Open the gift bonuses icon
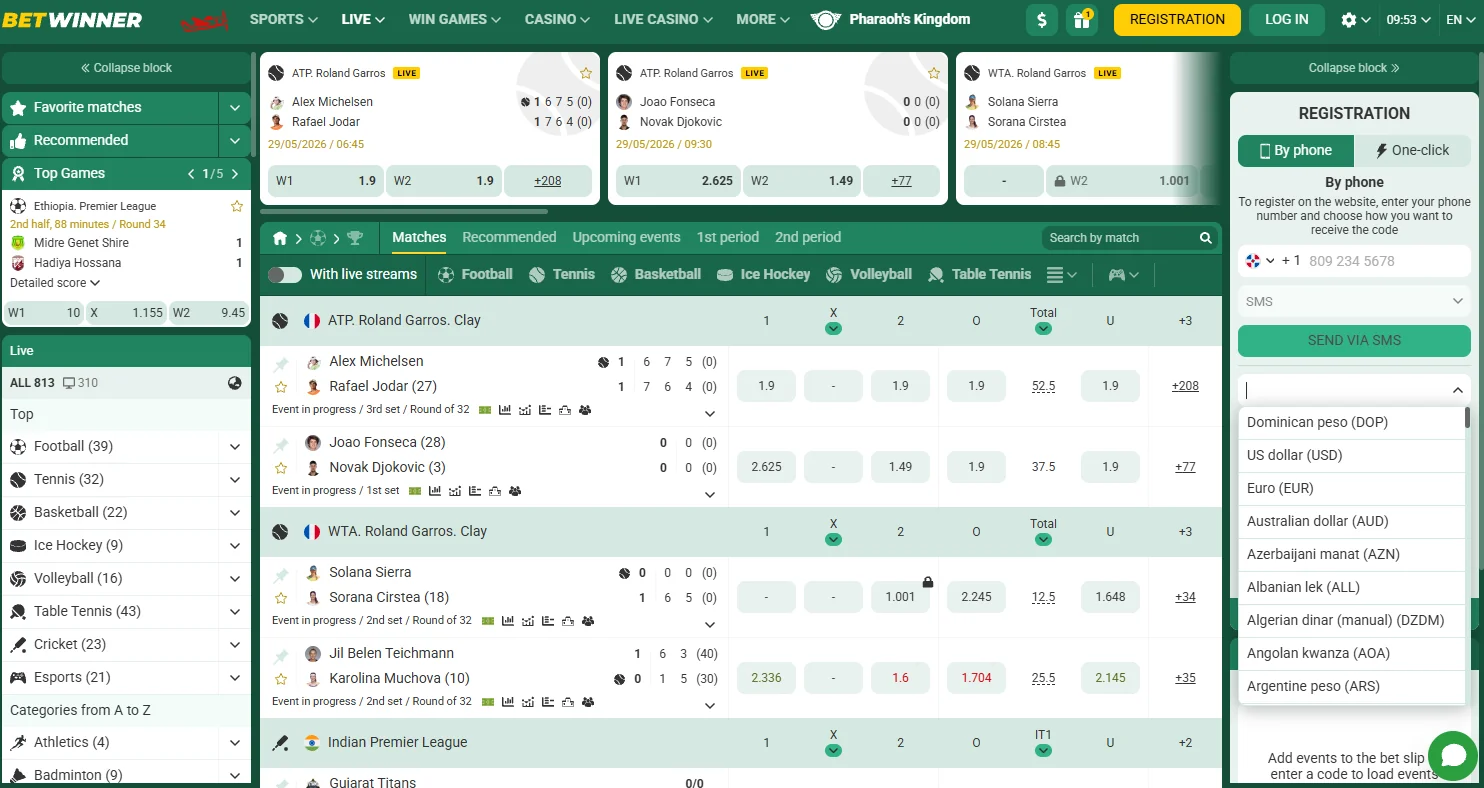The width and height of the screenshot is (1484, 788). [1080, 19]
